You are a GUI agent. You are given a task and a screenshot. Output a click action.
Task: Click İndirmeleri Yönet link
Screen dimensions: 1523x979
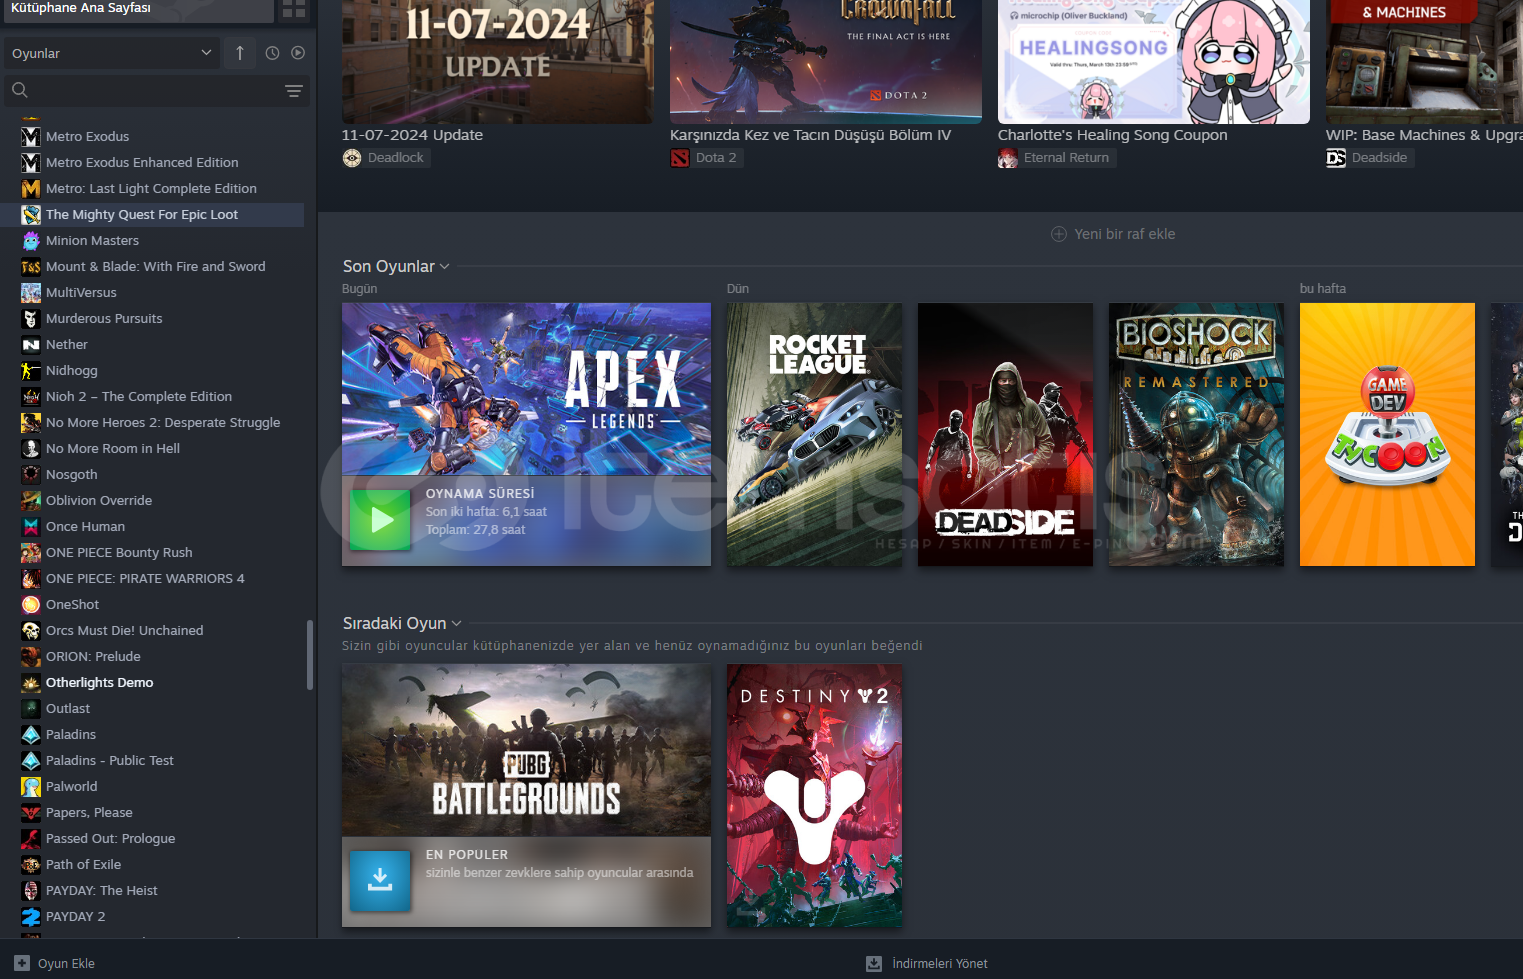click(x=927, y=963)
